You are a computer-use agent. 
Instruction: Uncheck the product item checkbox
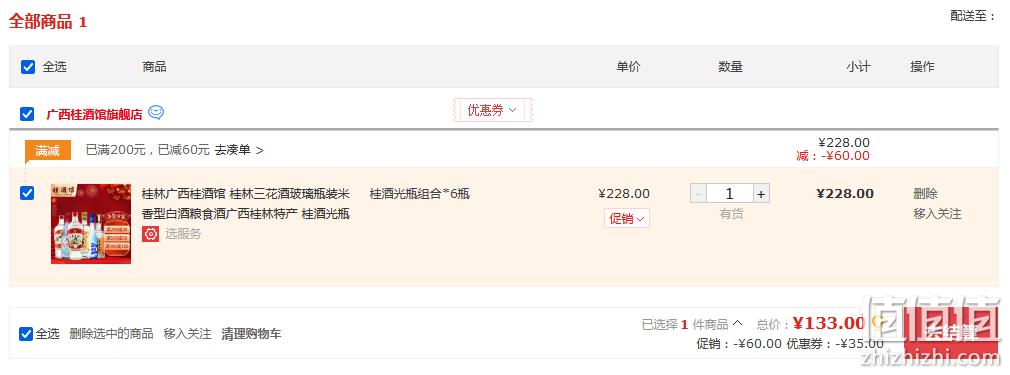(x=27, y=193)
